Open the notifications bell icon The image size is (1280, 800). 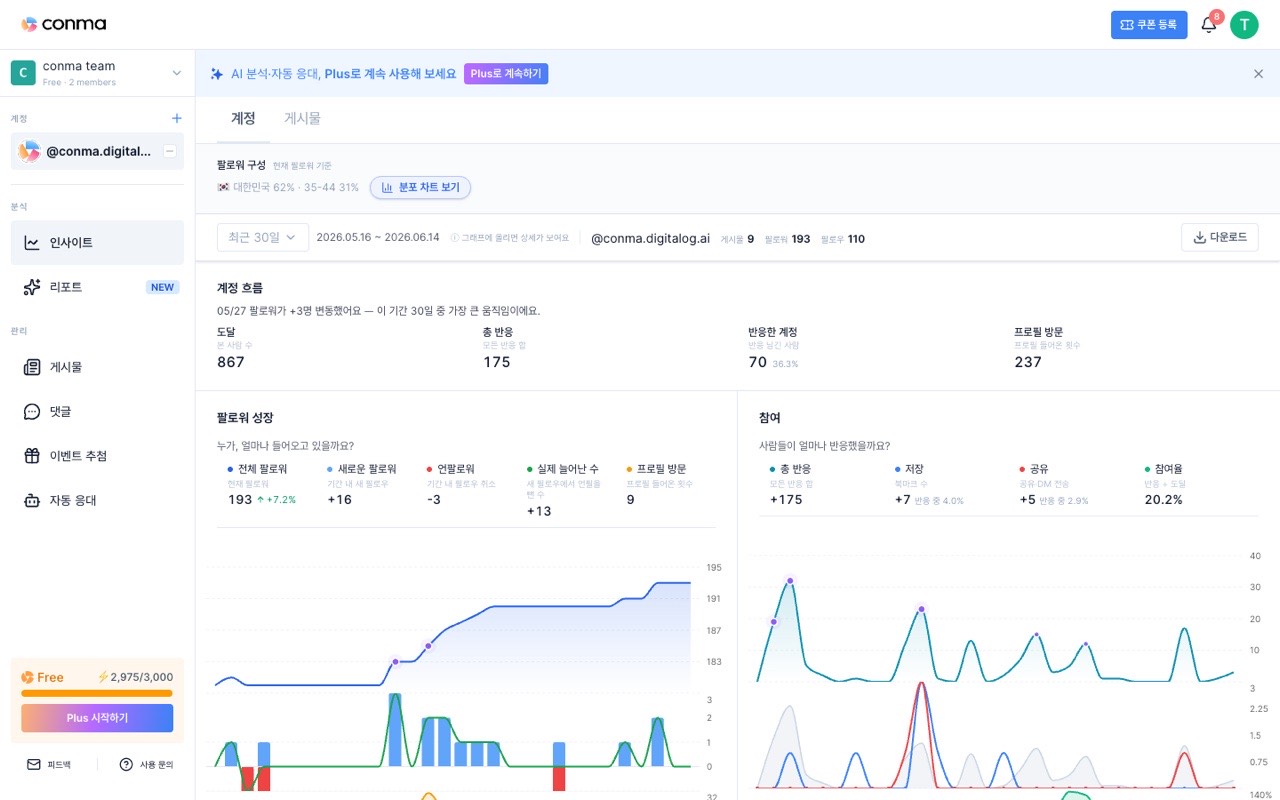click(x=1208, y=25)
